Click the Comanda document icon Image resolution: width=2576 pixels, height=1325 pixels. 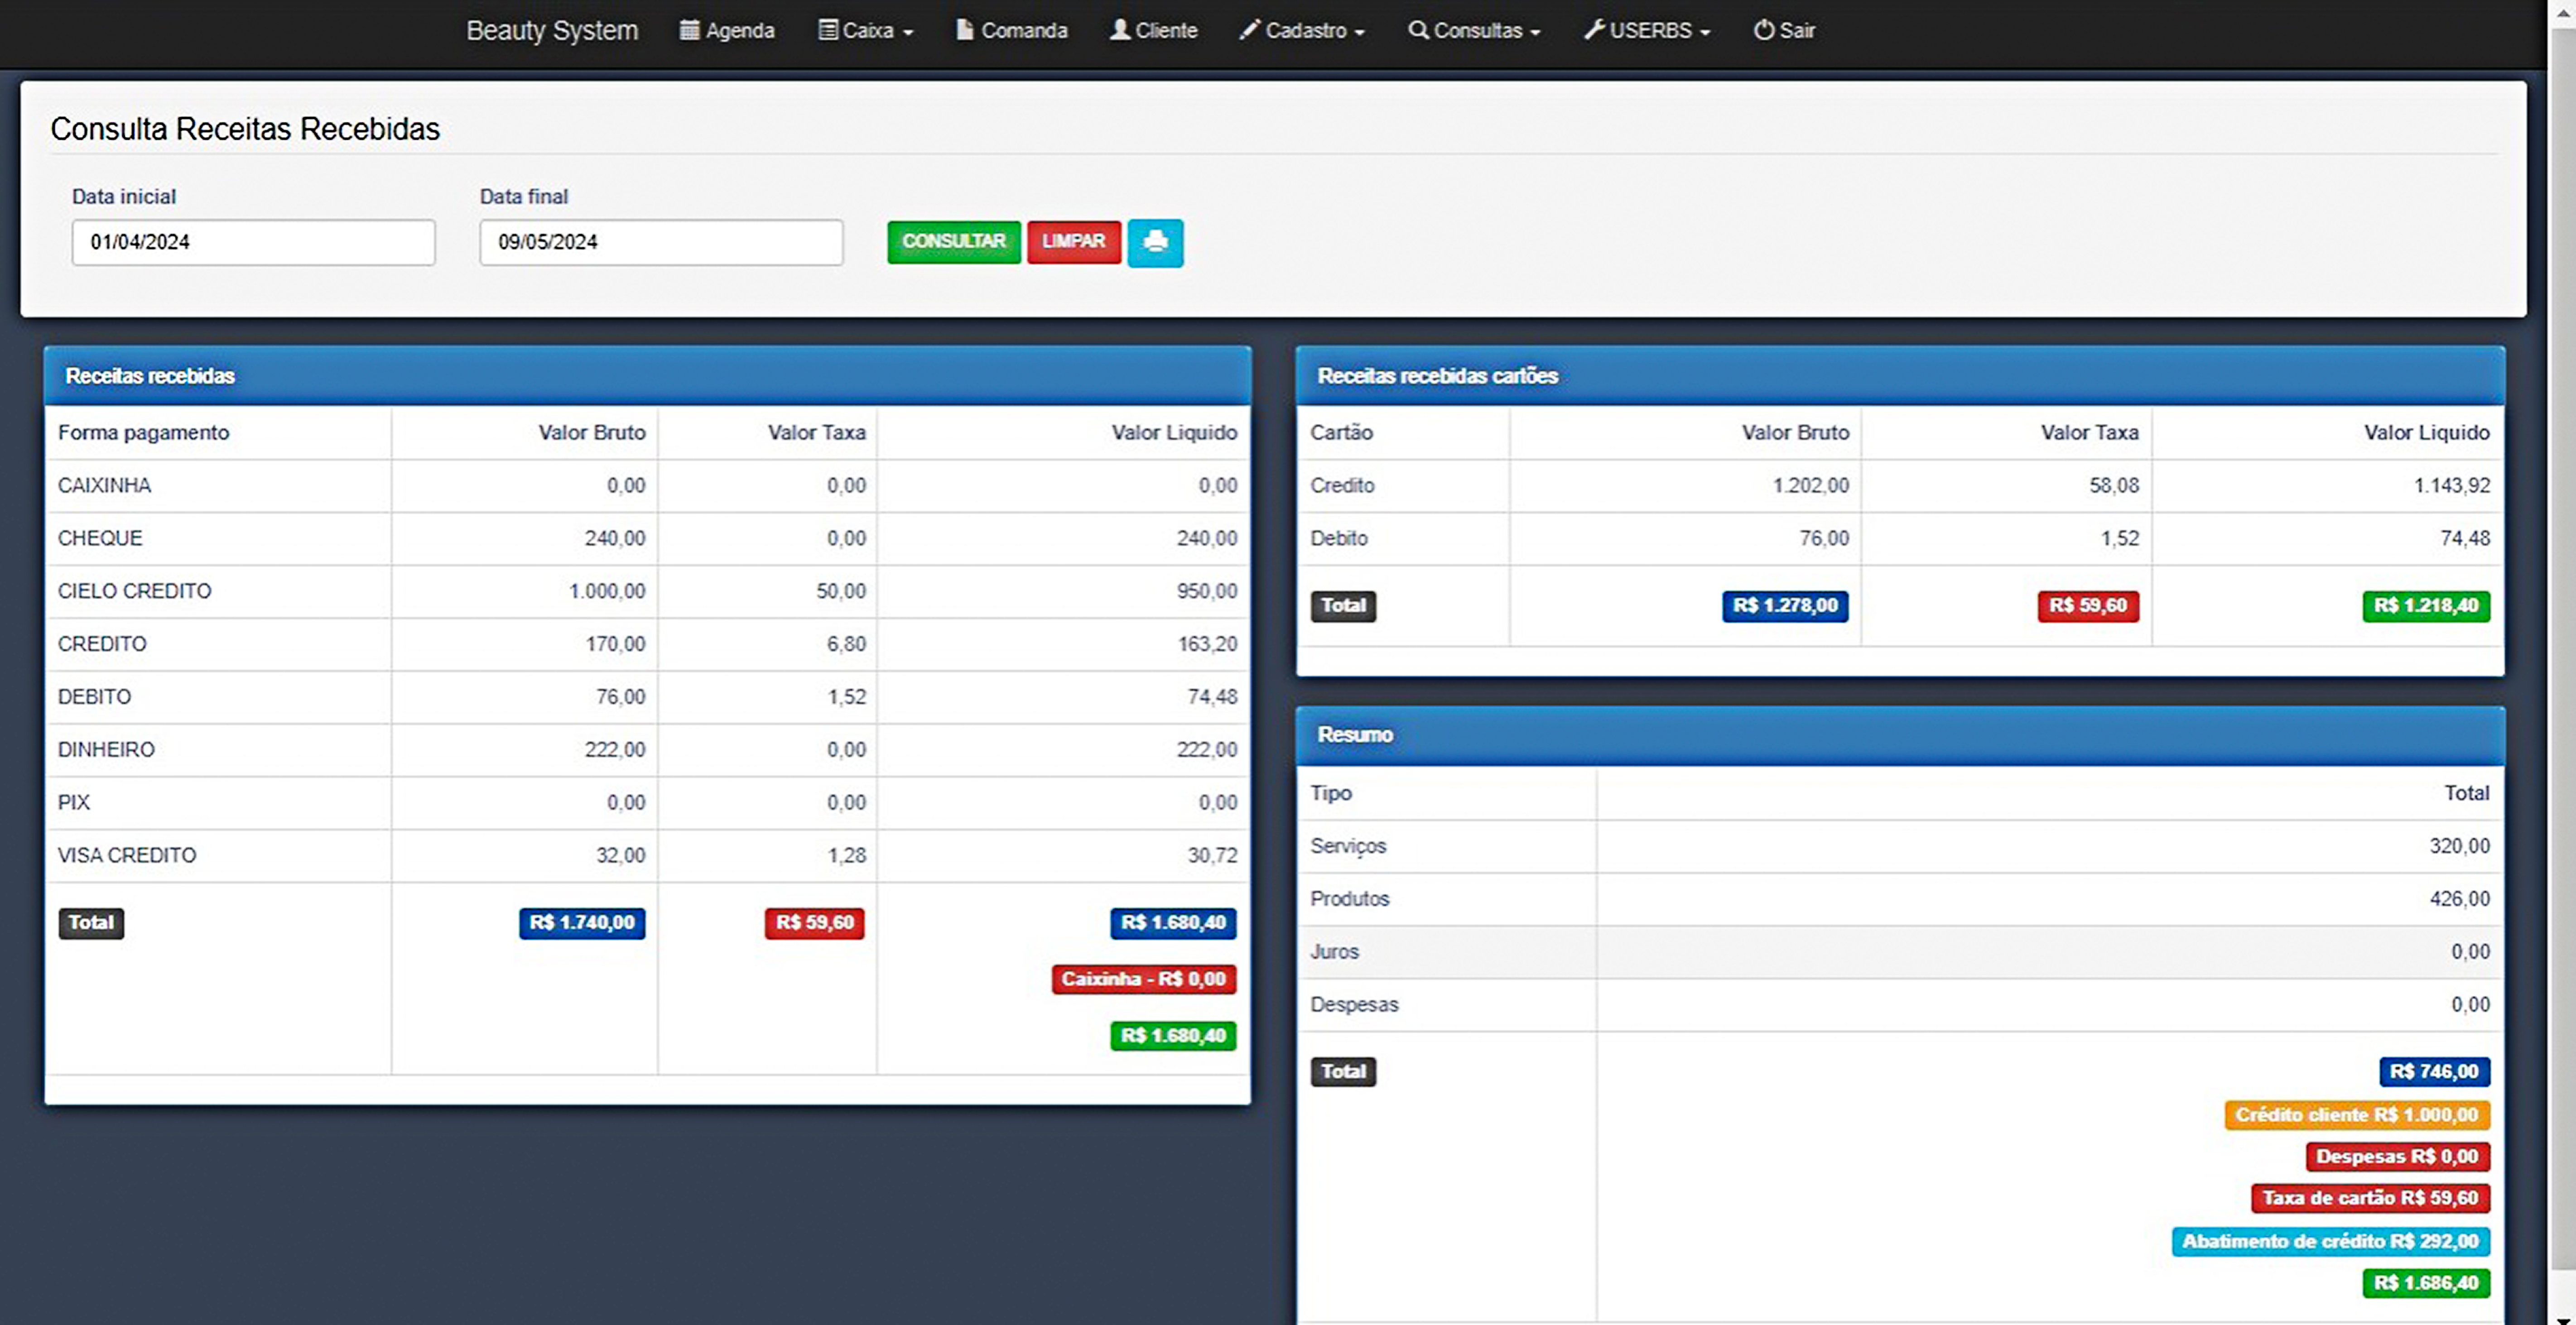click(x=965, y=30)
